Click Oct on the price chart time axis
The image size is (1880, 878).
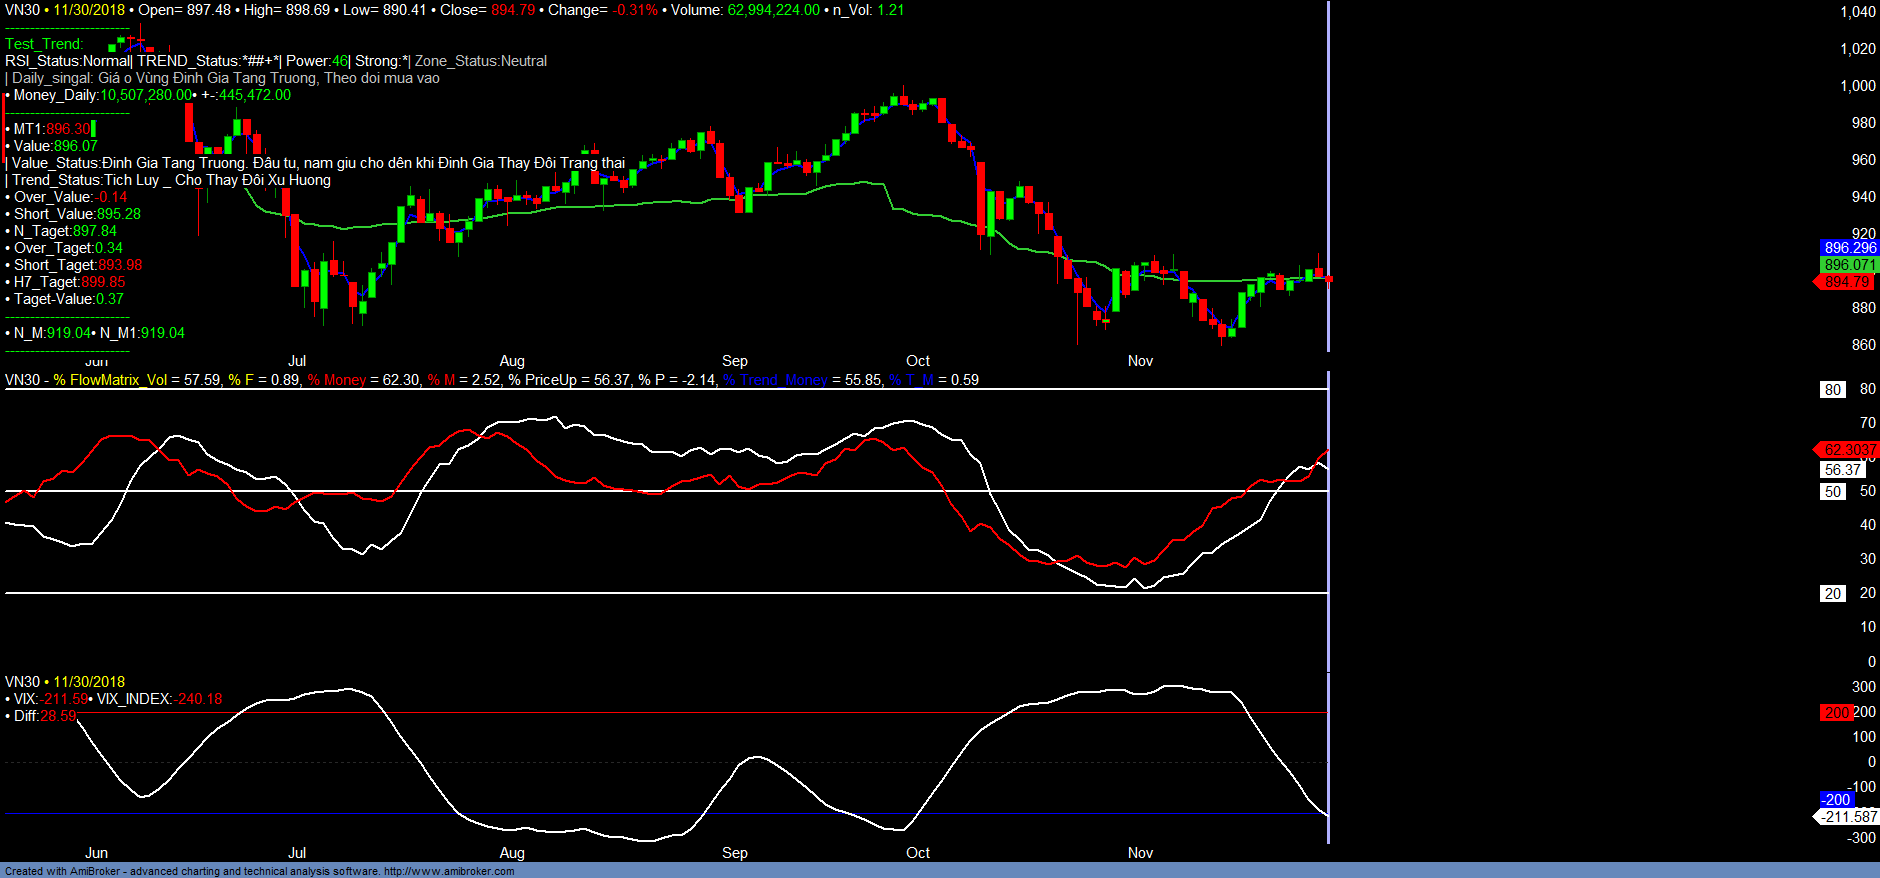(917, 361)
